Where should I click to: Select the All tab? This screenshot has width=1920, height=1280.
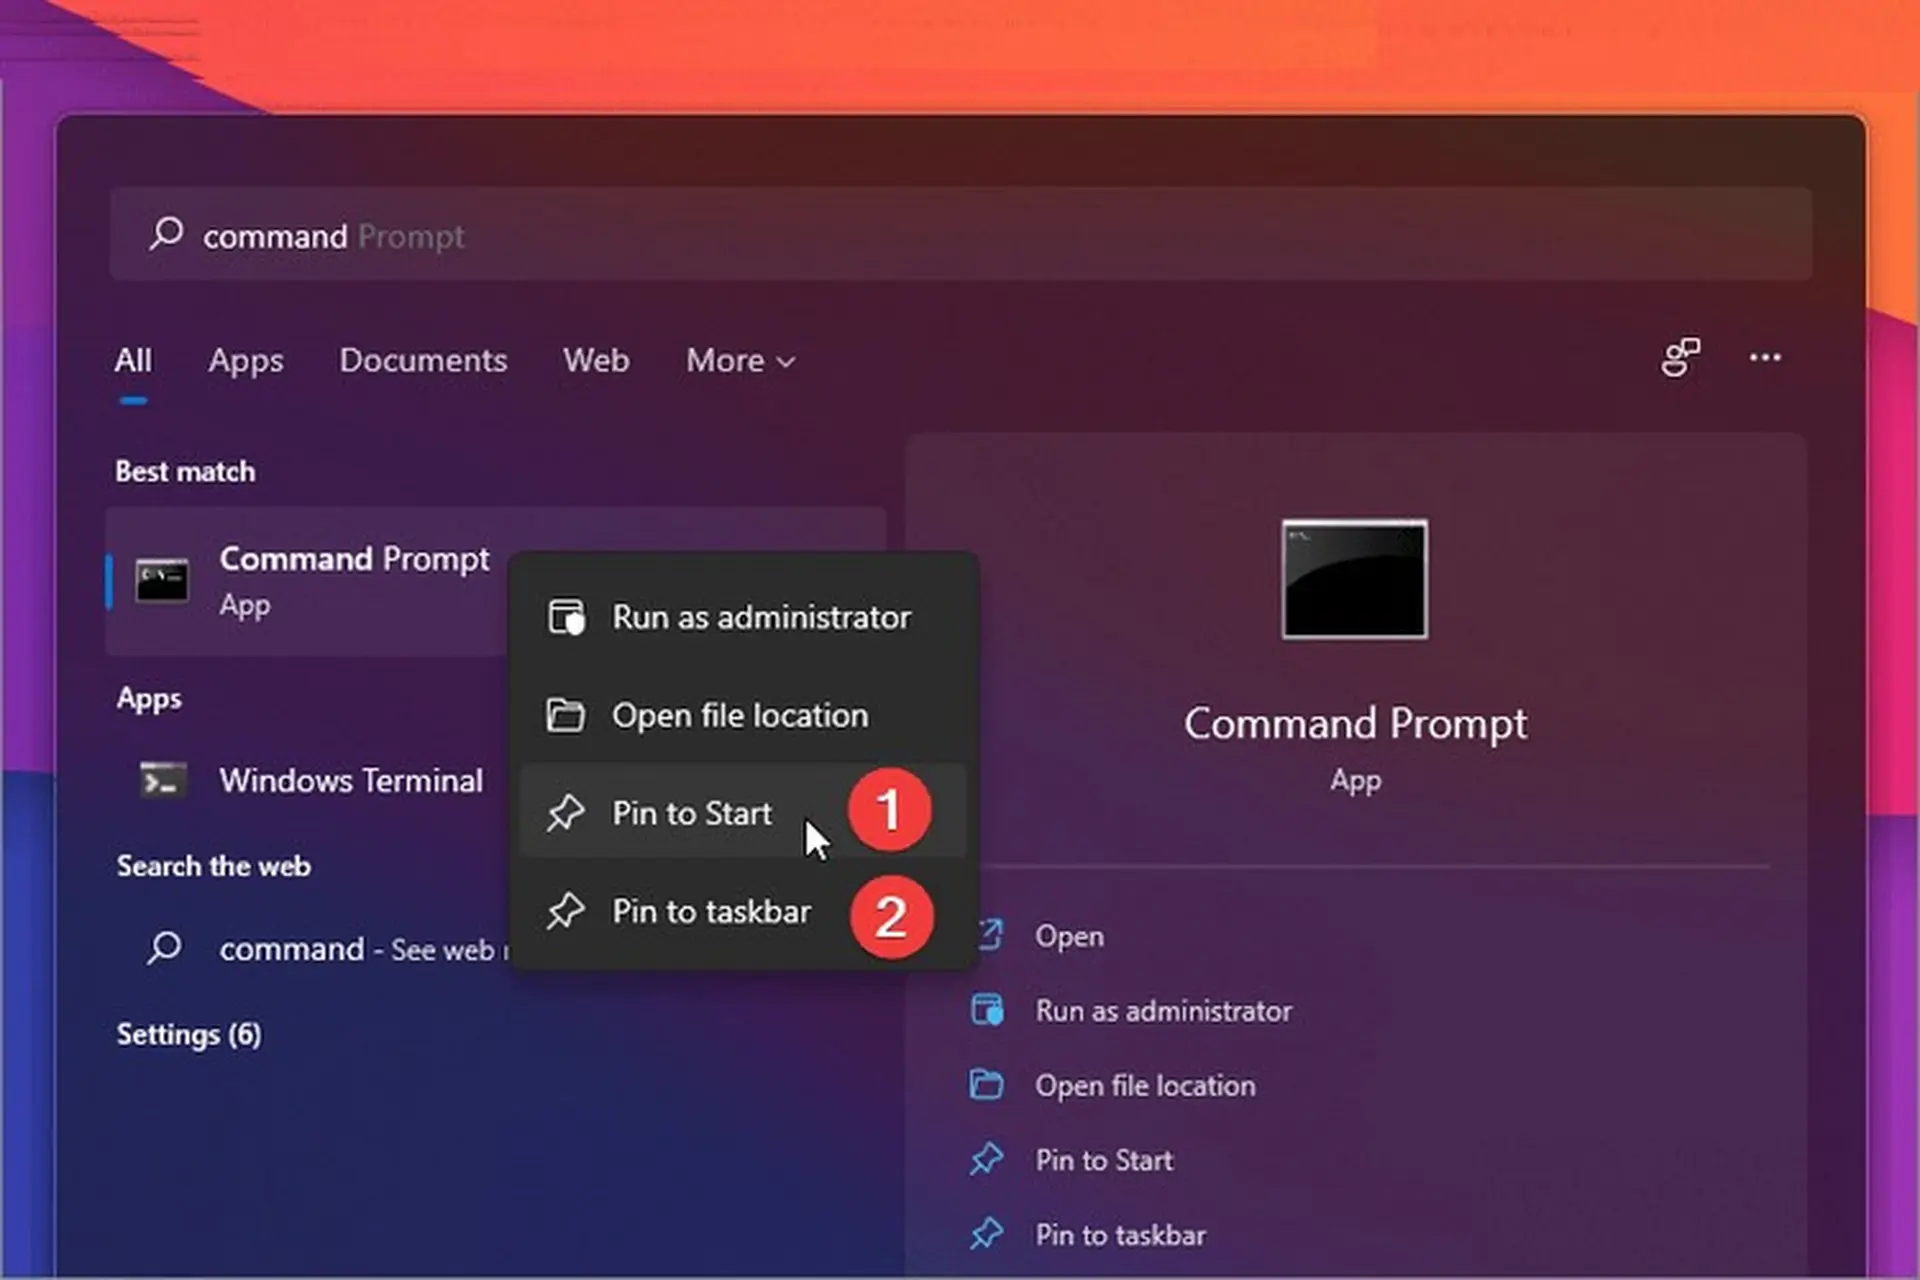pos(133,360)
